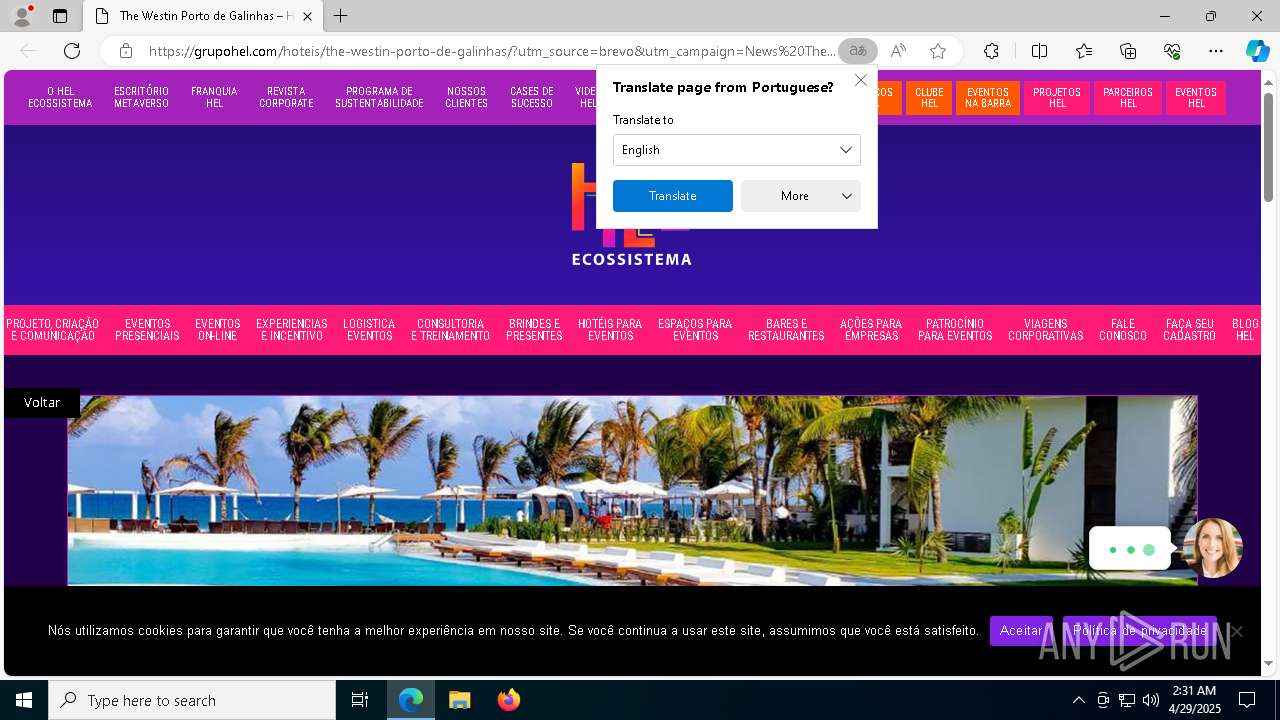
Task: Open Eventos On-line category
Action: pos(217,330)
